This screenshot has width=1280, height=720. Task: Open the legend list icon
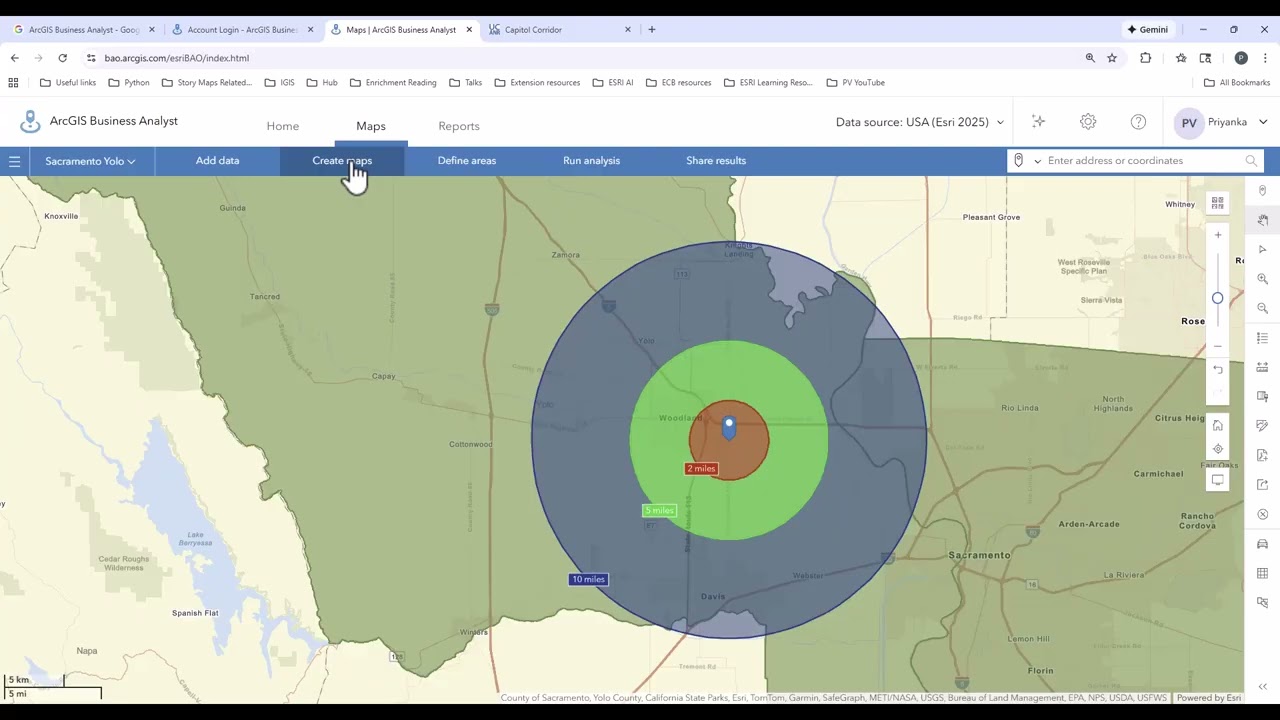[x=1262, y=338]
